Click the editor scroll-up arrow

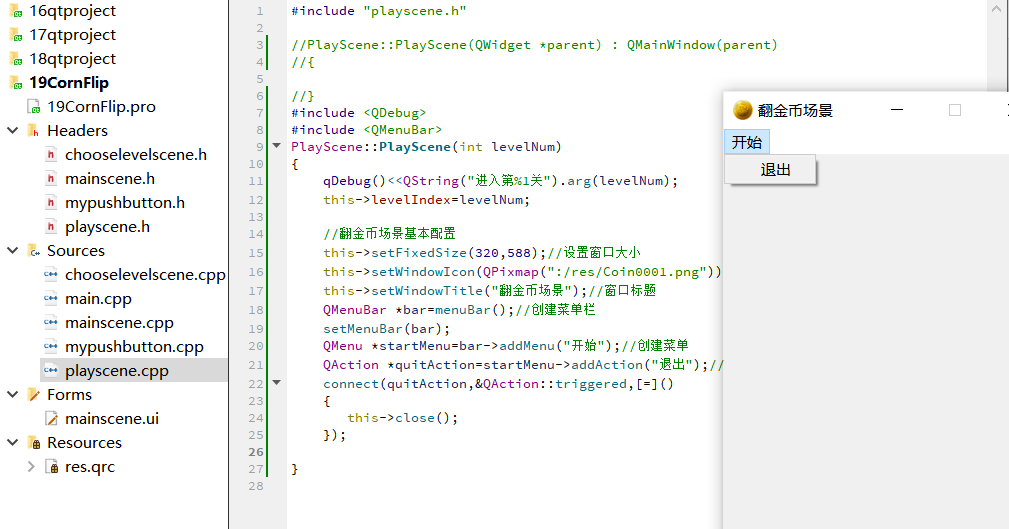tap(996, 8)
